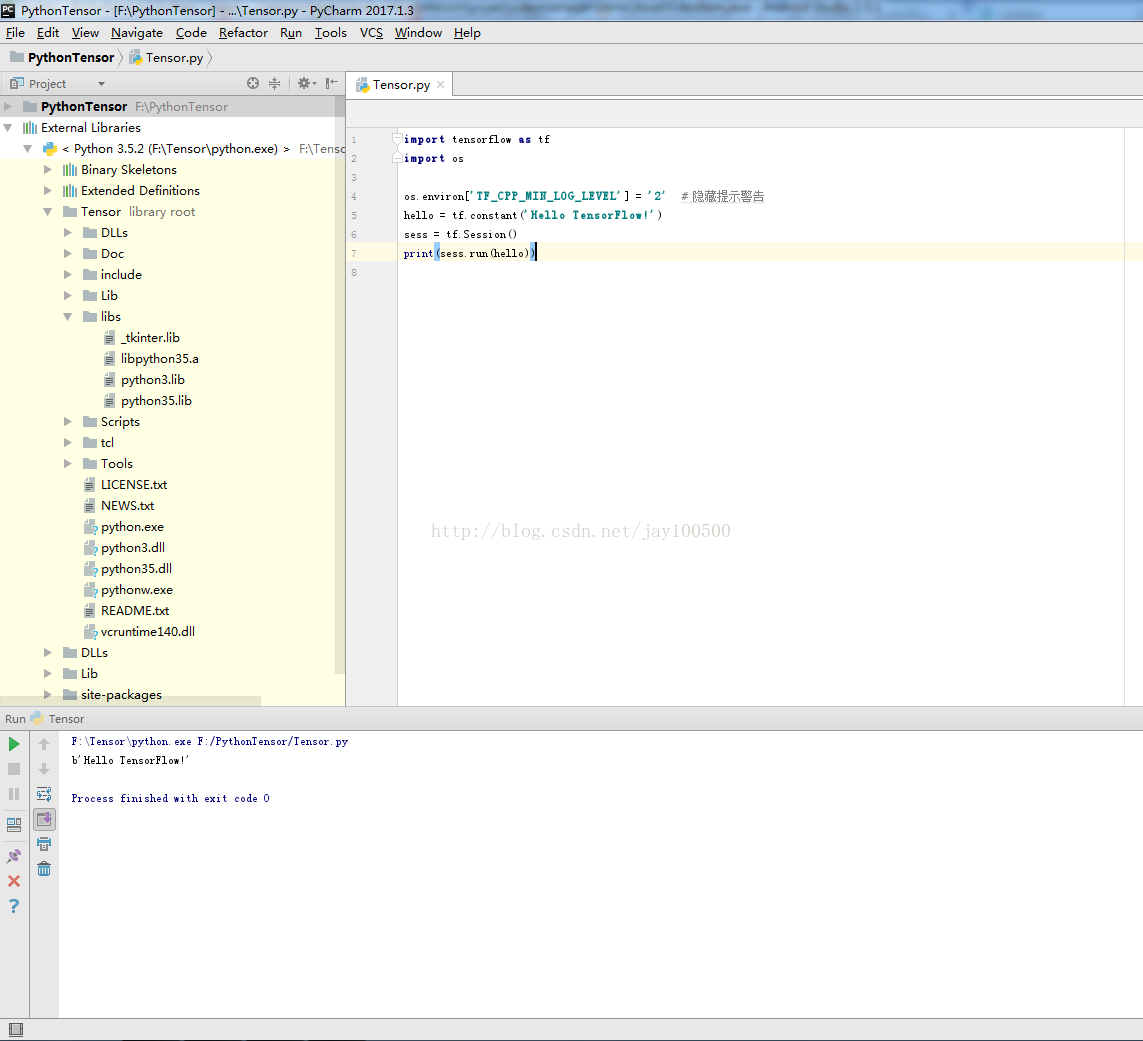Screen dimensions: 1143x1041
Task: Open the Code menu
Action: pos(191,33)
